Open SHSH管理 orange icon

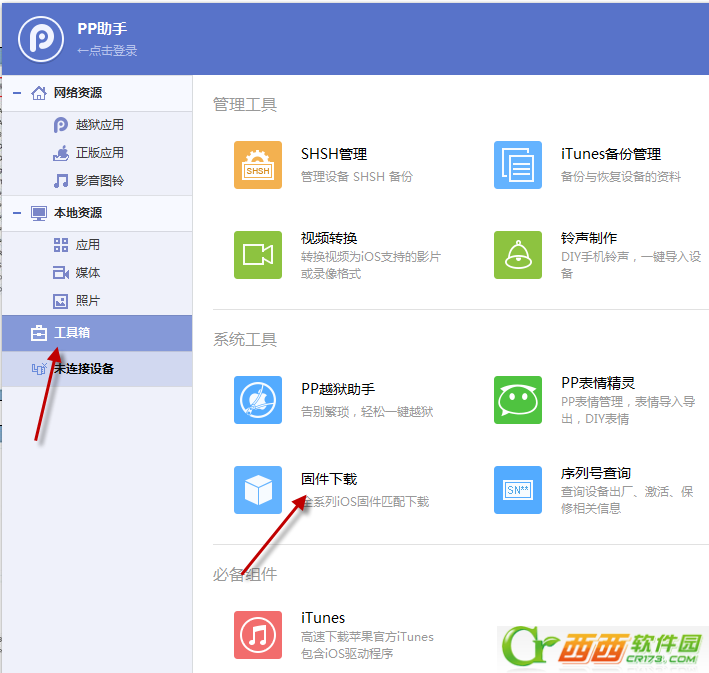point(258,165)
